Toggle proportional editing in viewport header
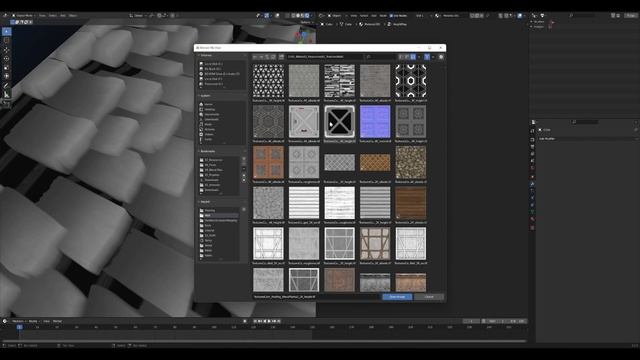 point(173,16)
